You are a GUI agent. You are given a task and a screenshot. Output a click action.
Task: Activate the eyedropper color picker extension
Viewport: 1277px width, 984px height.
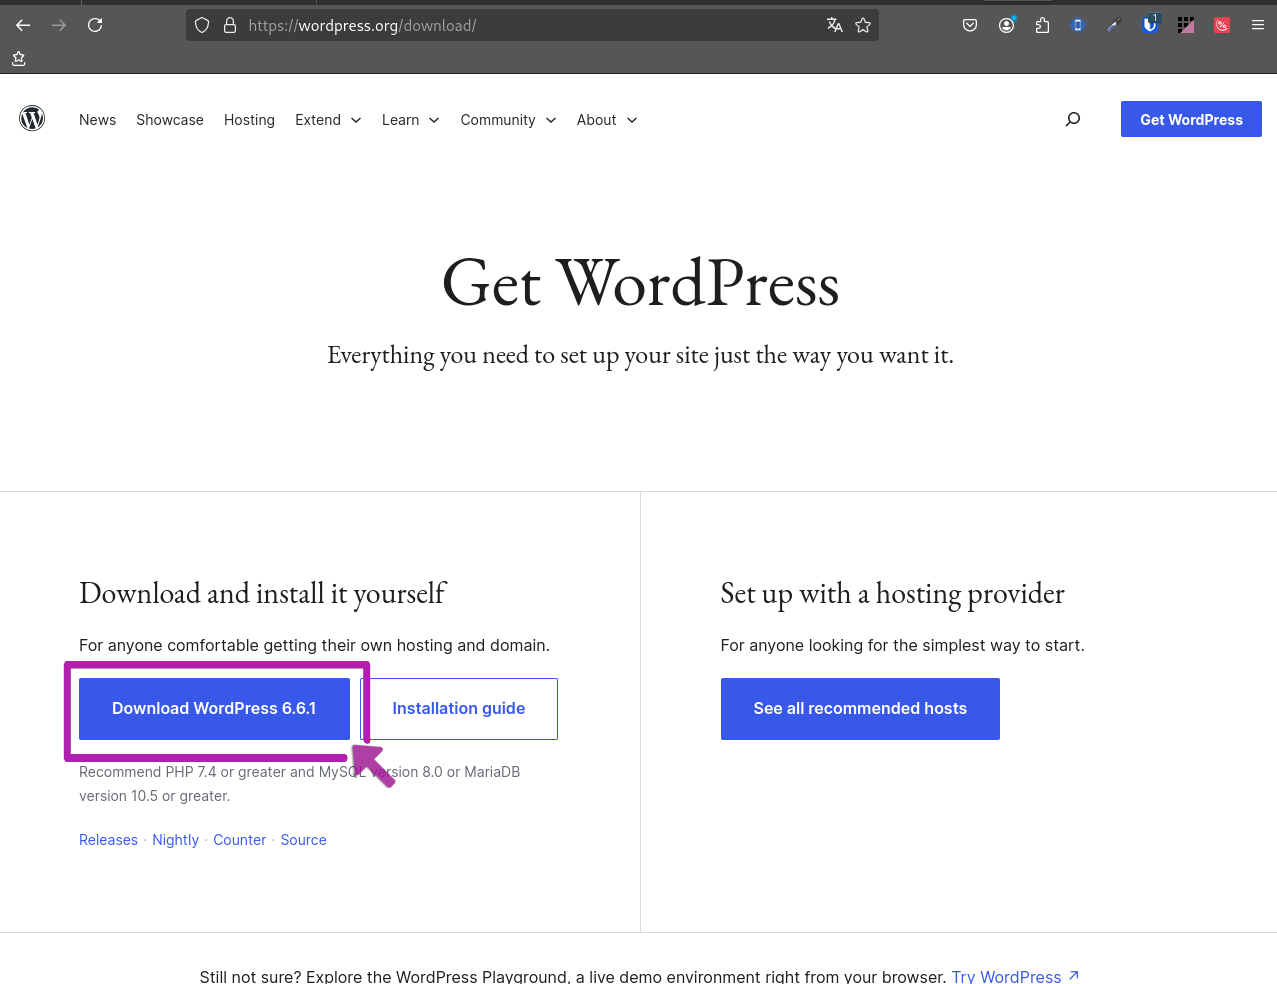pos(1114,25)
